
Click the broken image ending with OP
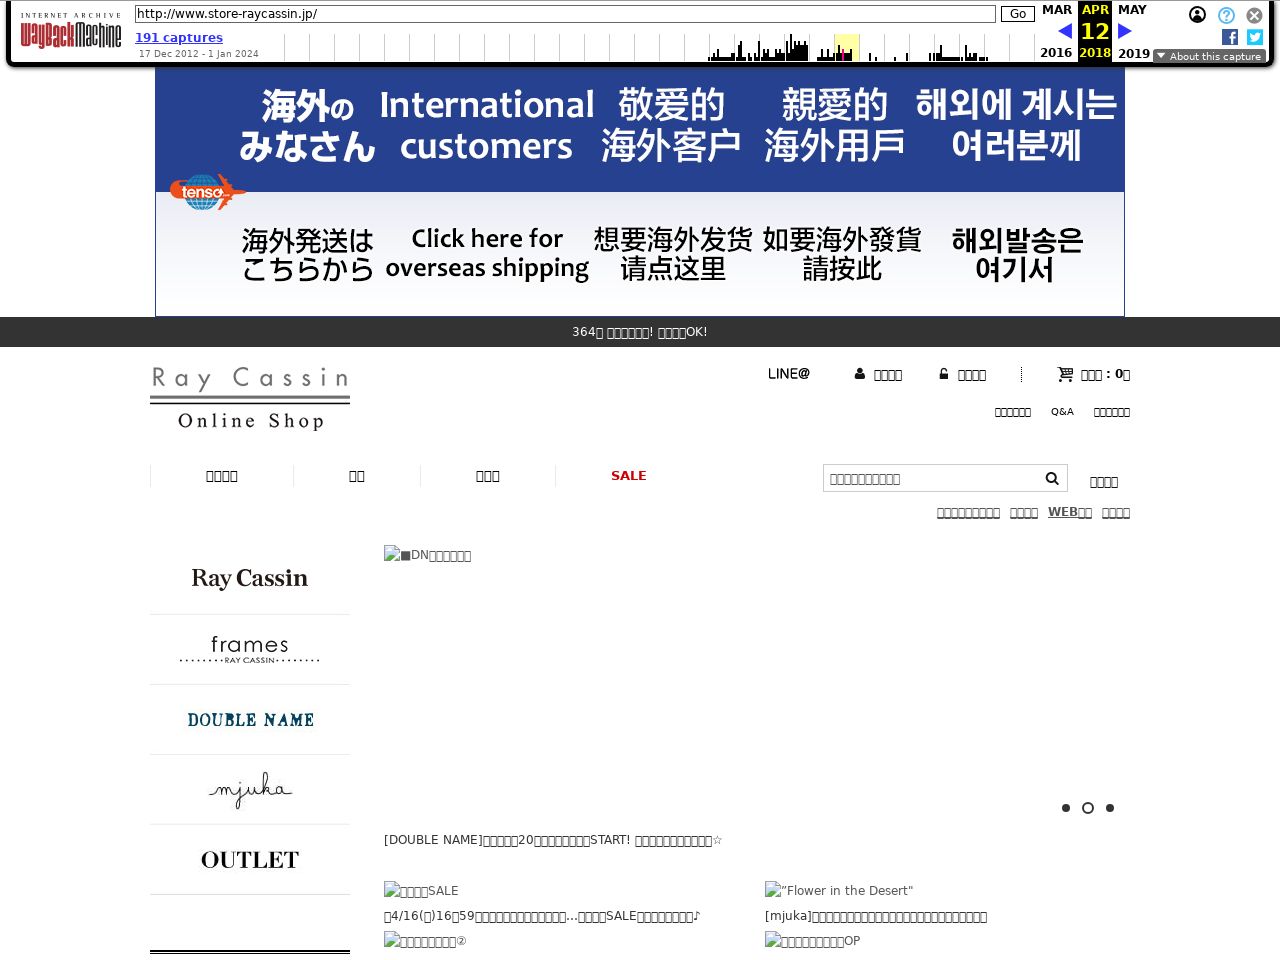pyautogui.click(x=812, y=940)
